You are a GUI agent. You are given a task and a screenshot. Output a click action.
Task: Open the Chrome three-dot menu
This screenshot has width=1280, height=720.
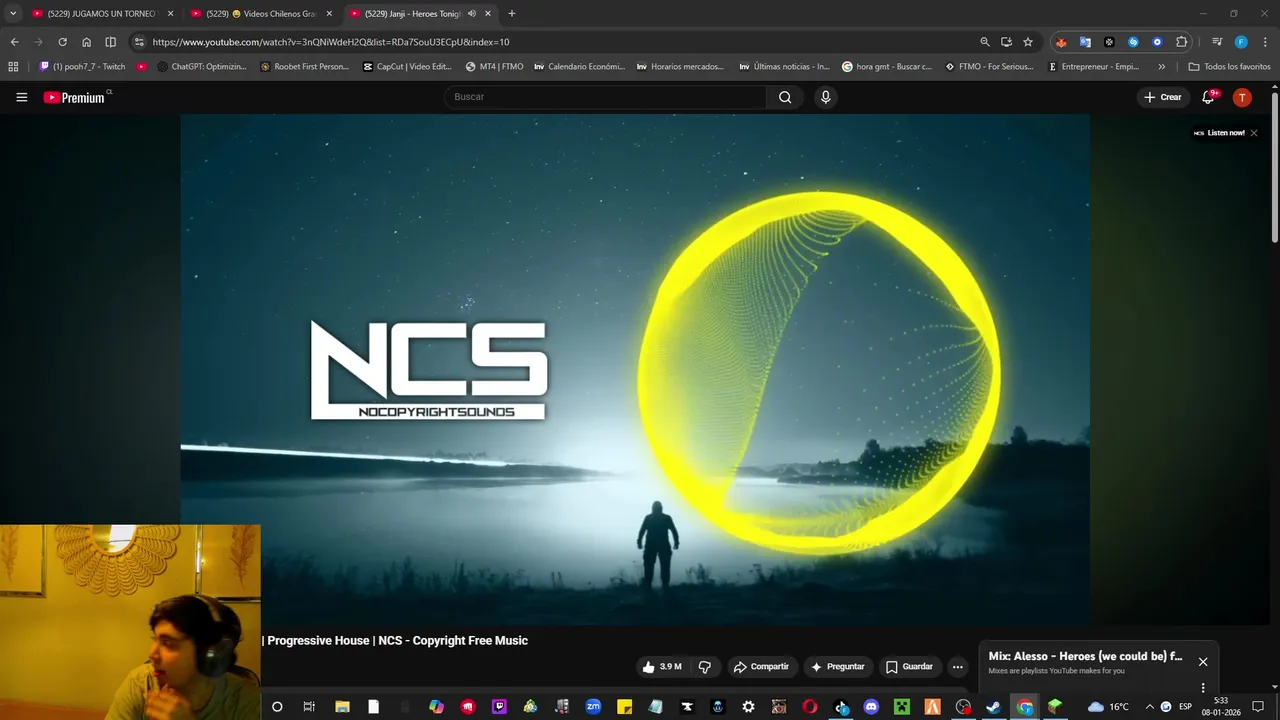pyautogui.click(x=1265, y=42)
